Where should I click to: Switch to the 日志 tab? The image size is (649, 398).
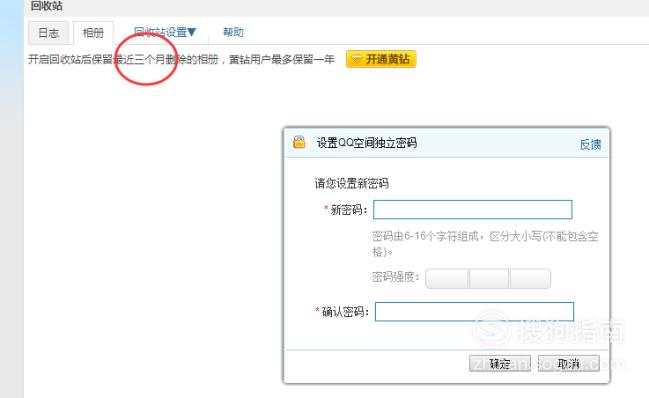[48, 33]
